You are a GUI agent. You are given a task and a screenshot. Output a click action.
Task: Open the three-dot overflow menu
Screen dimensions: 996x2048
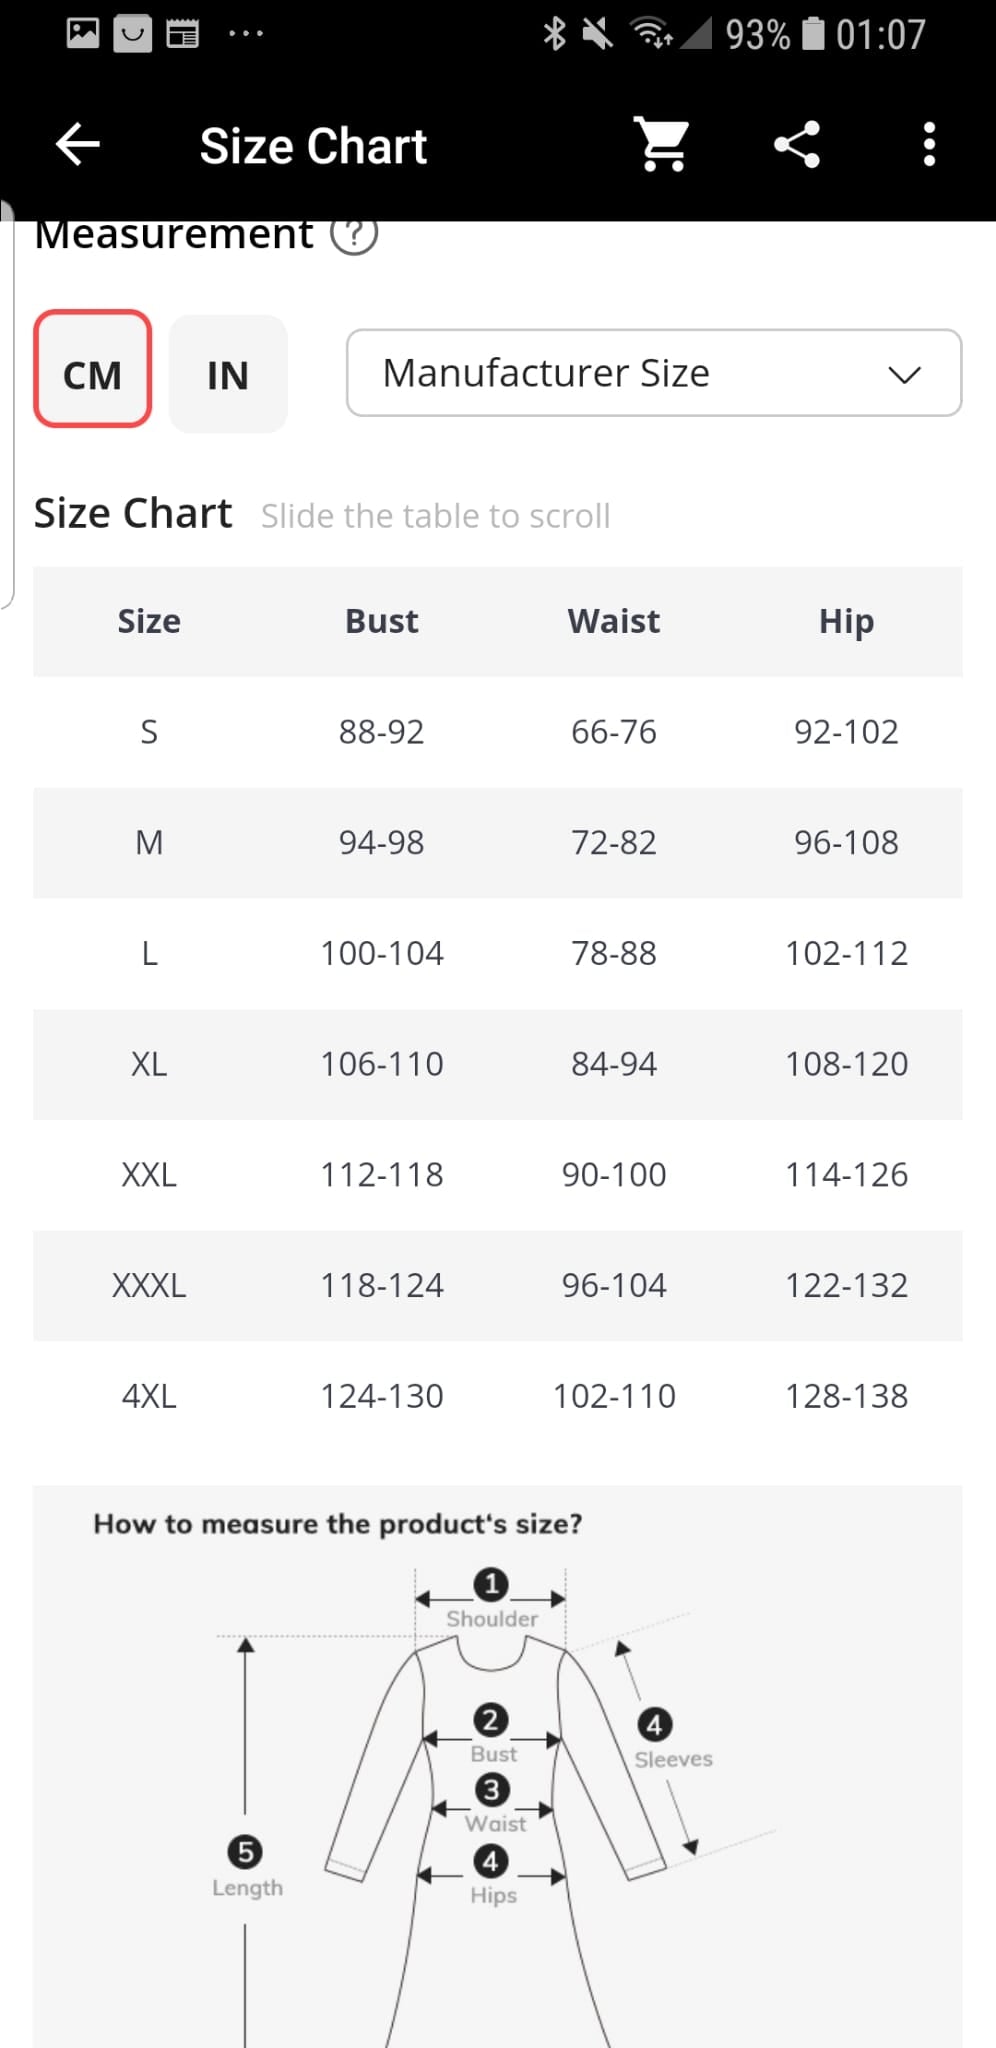(929, 145)
